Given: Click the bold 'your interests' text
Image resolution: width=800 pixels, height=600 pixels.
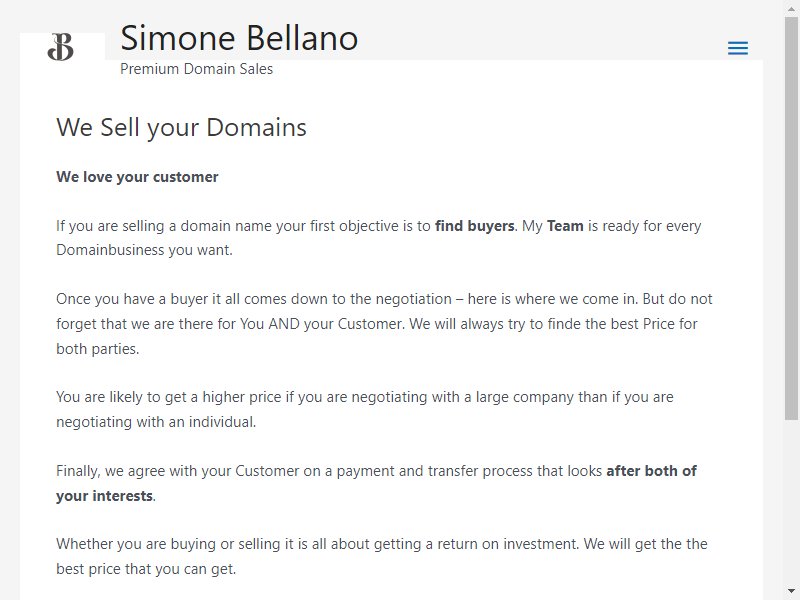Looking at the screenshot, I should (x=105, y=496).
